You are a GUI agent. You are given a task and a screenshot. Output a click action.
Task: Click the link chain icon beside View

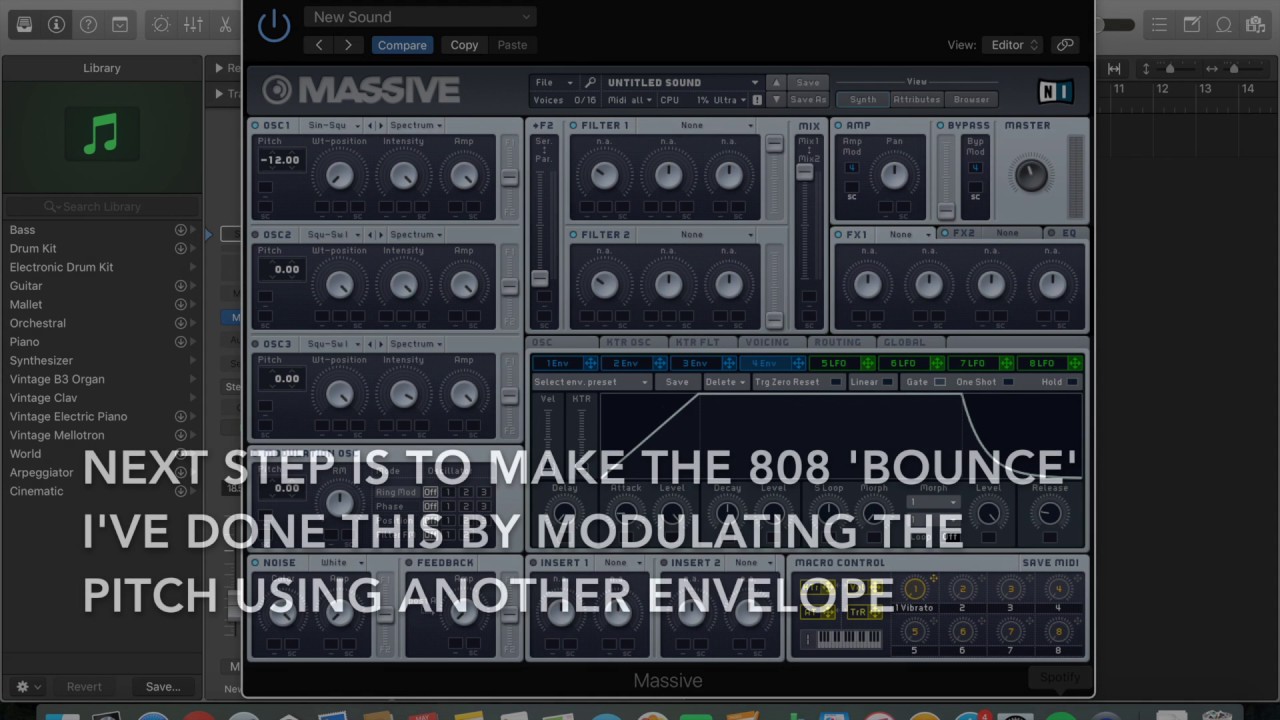[1065, 45]
